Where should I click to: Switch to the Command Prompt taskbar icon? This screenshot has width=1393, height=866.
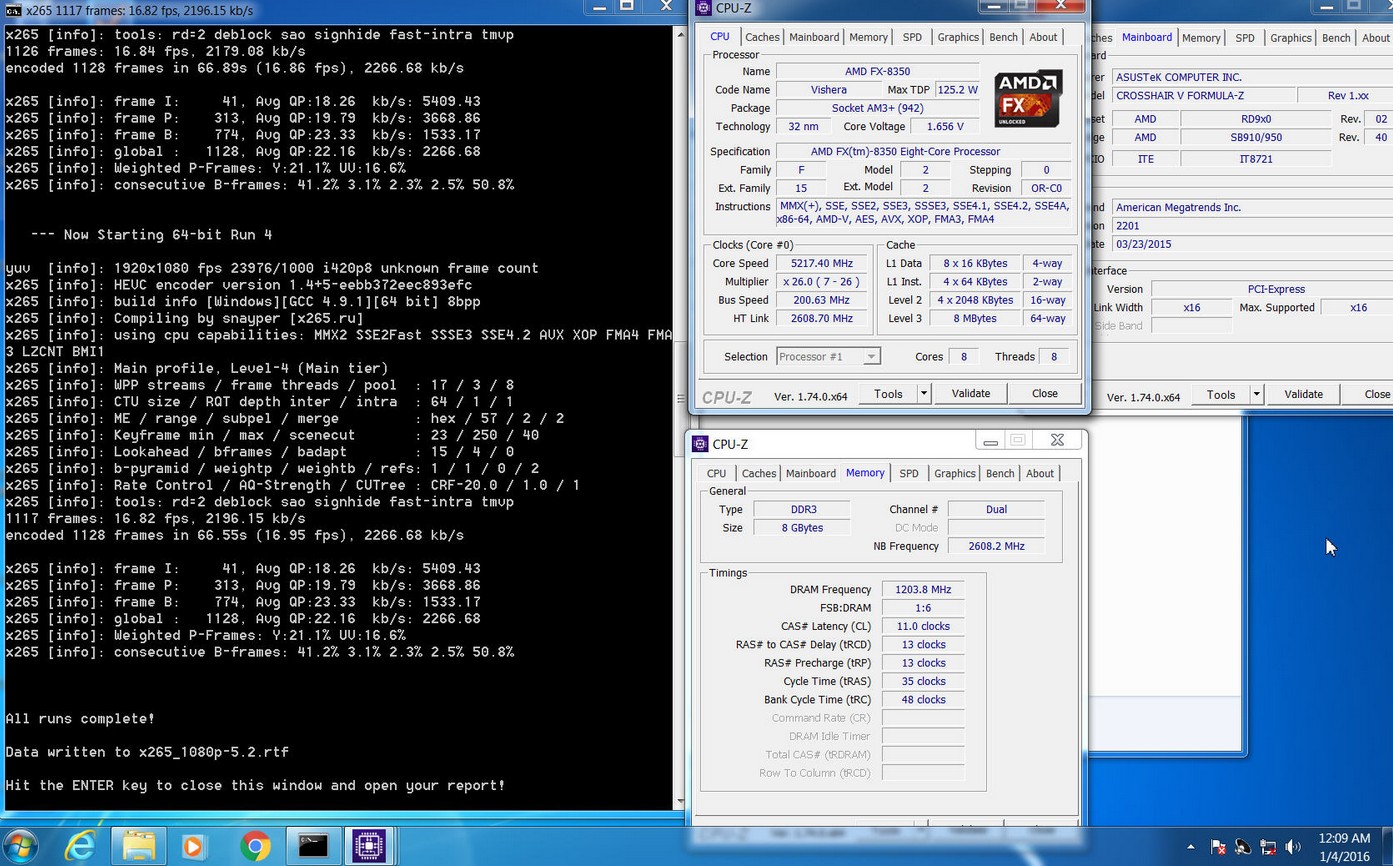coord(313,846)
